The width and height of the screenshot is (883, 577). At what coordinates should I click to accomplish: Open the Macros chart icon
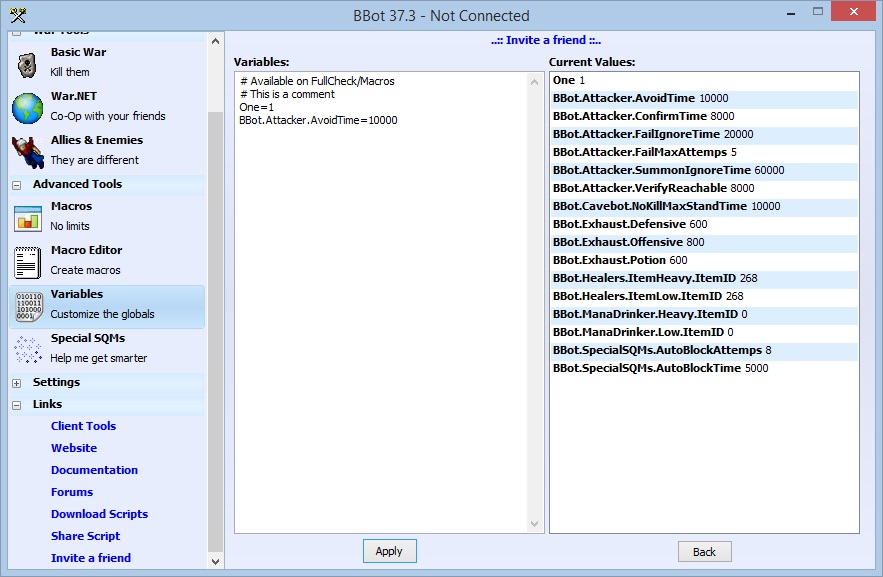pos(27,217)
